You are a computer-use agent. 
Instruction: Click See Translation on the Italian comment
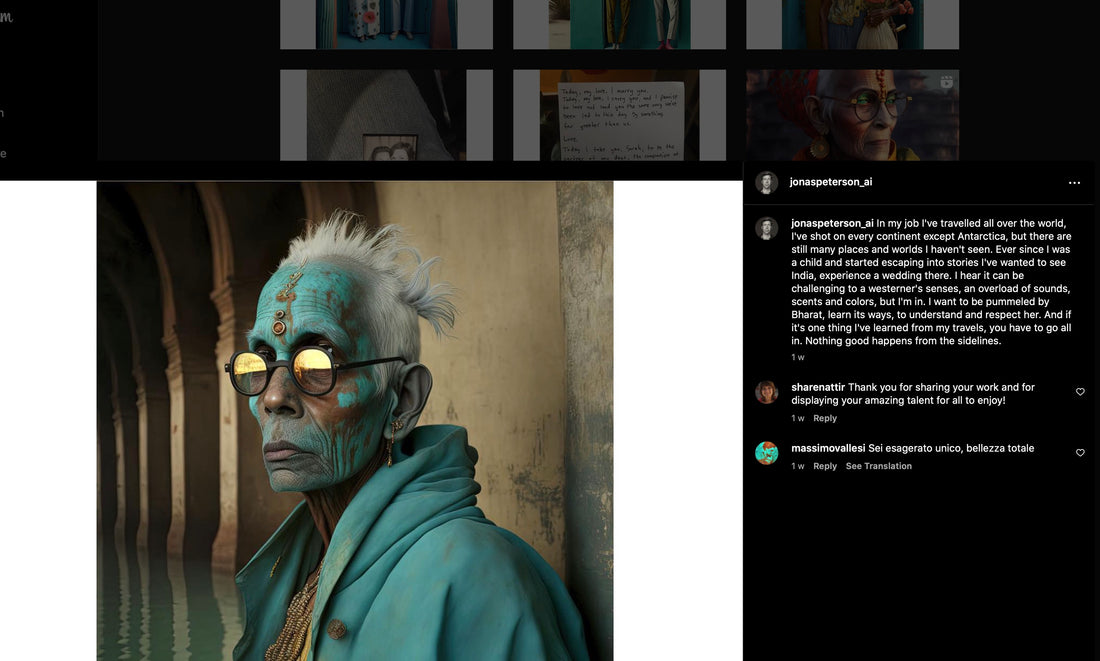pyautogui.click(x=878, y=466)
